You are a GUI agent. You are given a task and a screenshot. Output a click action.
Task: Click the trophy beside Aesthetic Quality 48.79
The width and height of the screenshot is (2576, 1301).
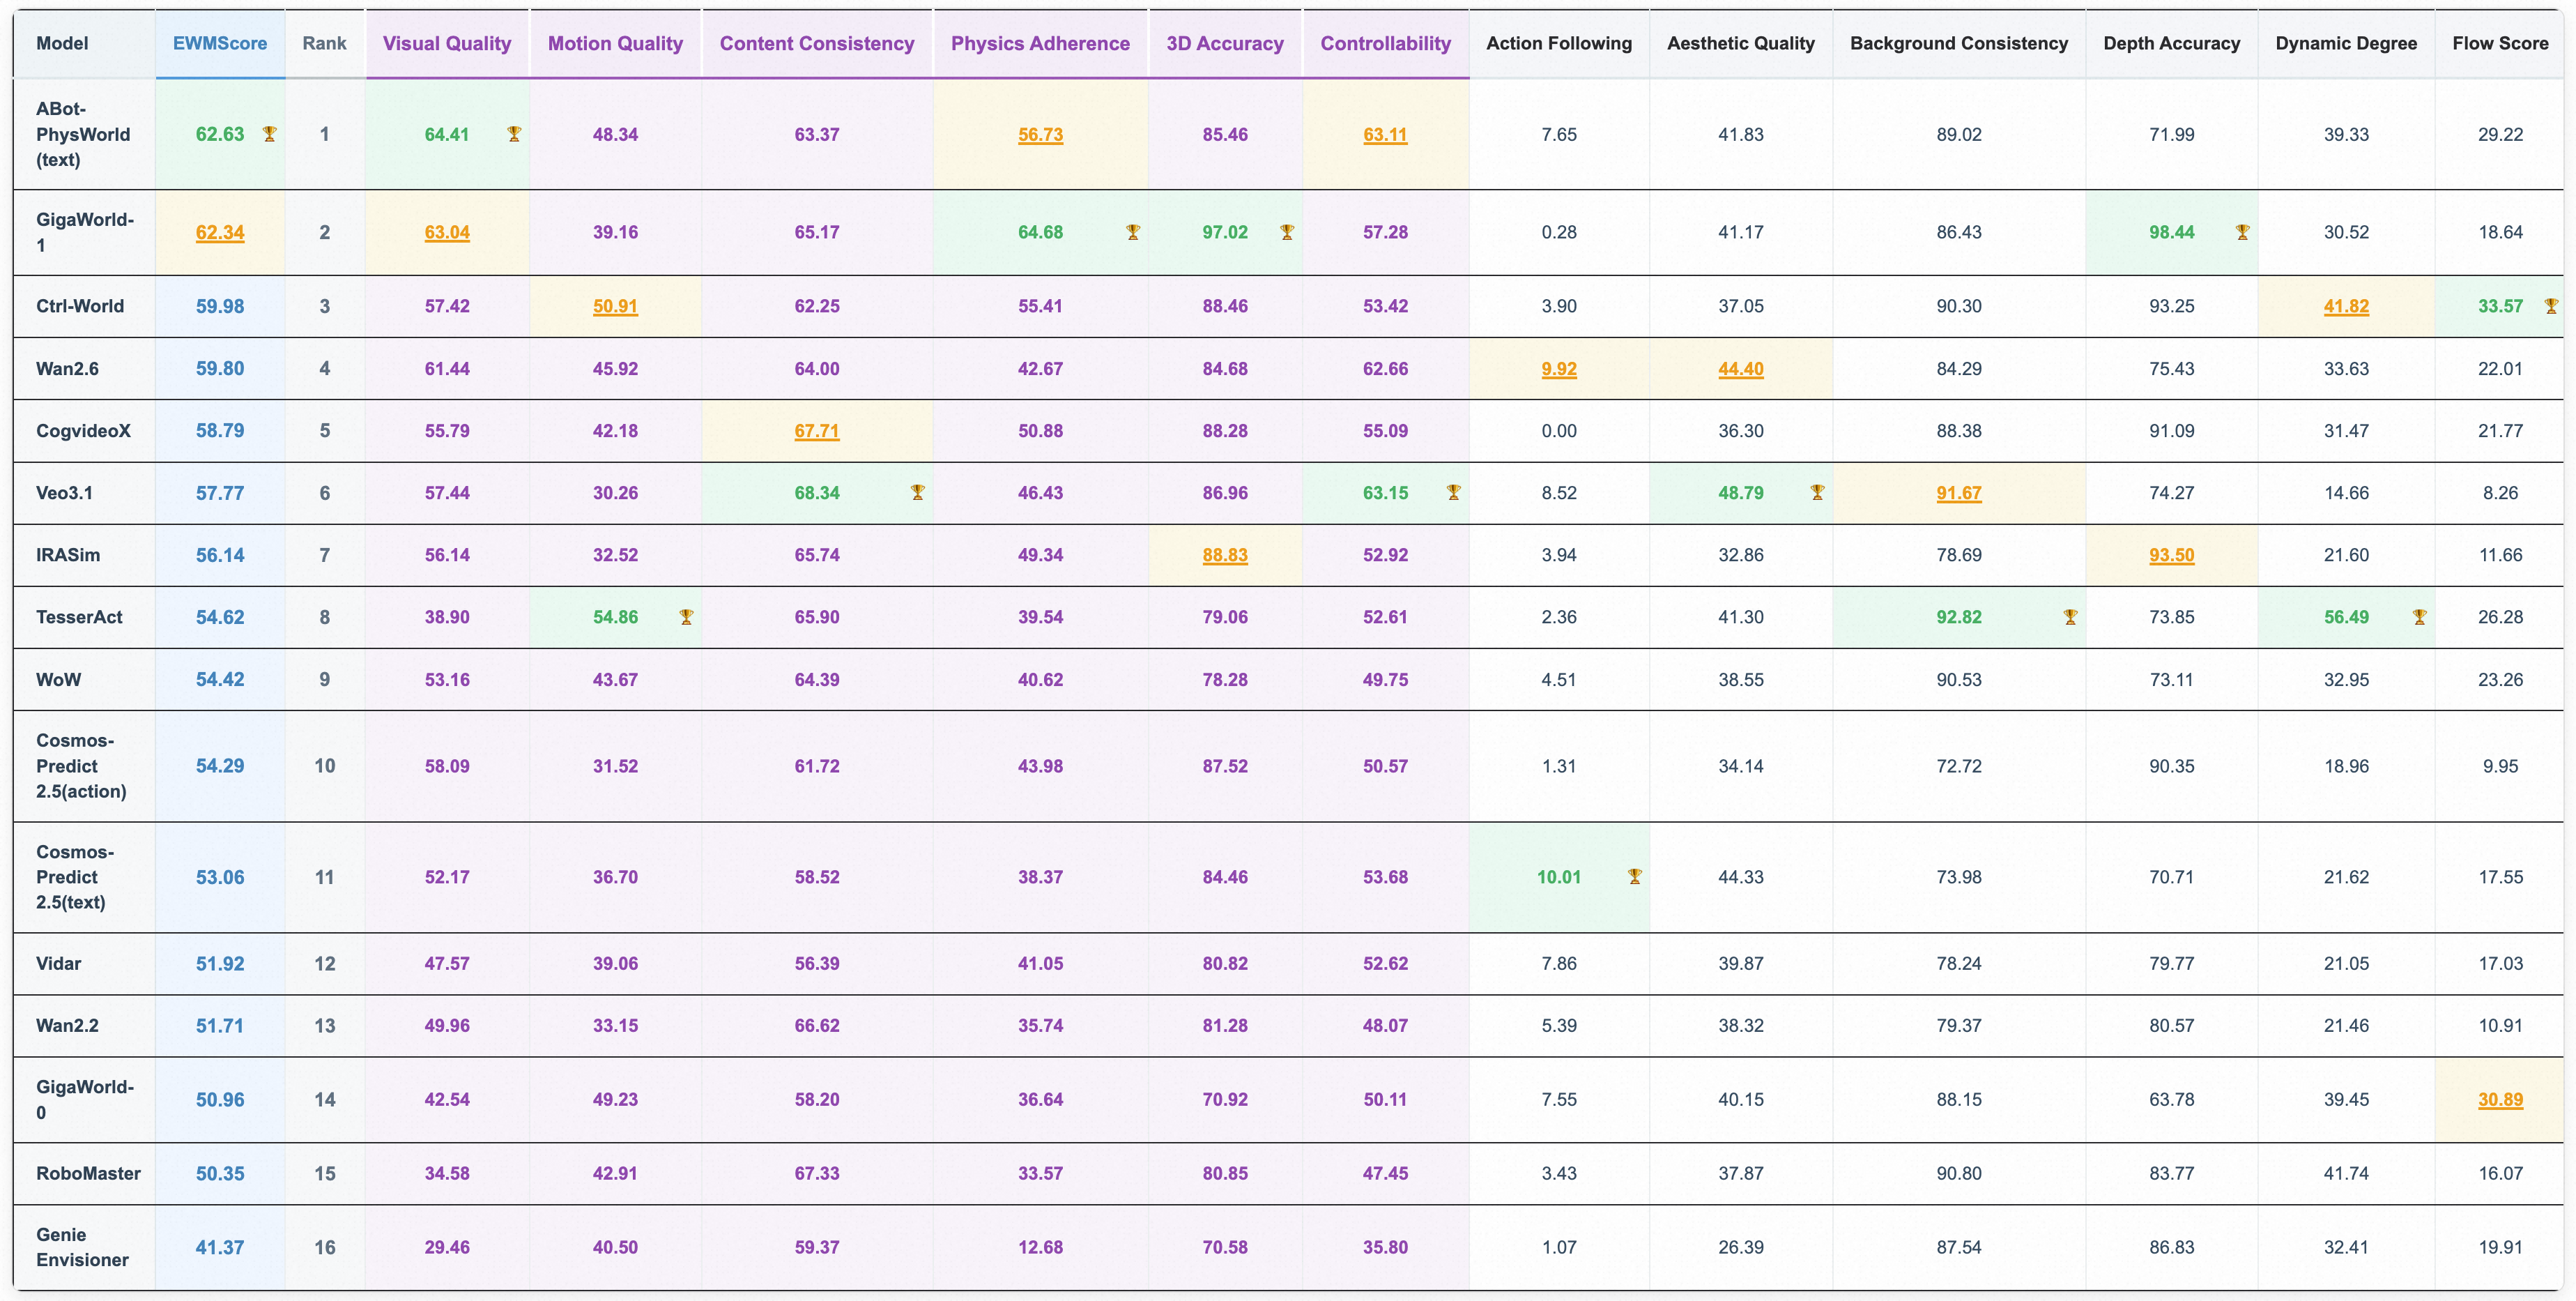[x=1818, y=492]
